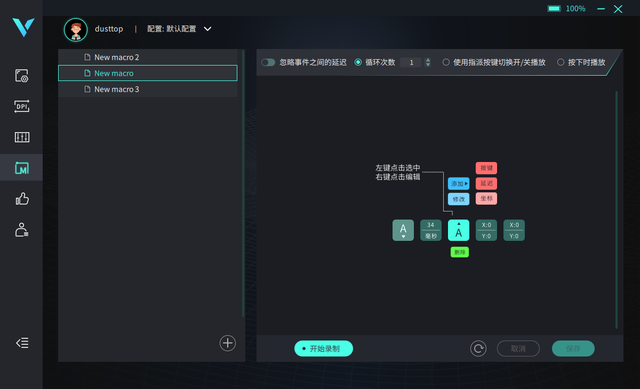This screenshot has width=640, height=389.
Task: Select 使用指派按键切换开/关播放 radio option
Action: coord(446,62)
